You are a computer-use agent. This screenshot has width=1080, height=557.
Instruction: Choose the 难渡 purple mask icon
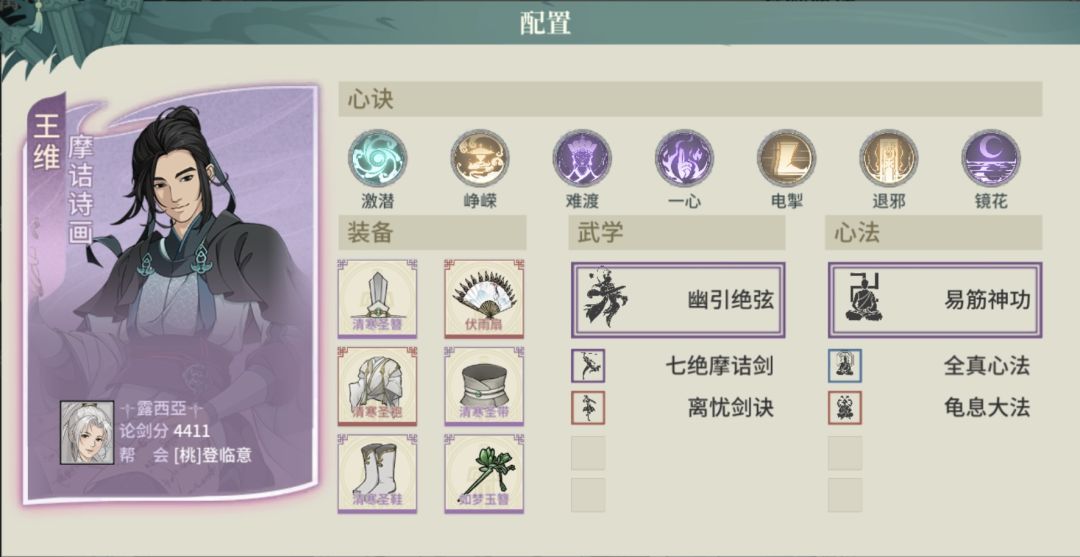point(582,159)
